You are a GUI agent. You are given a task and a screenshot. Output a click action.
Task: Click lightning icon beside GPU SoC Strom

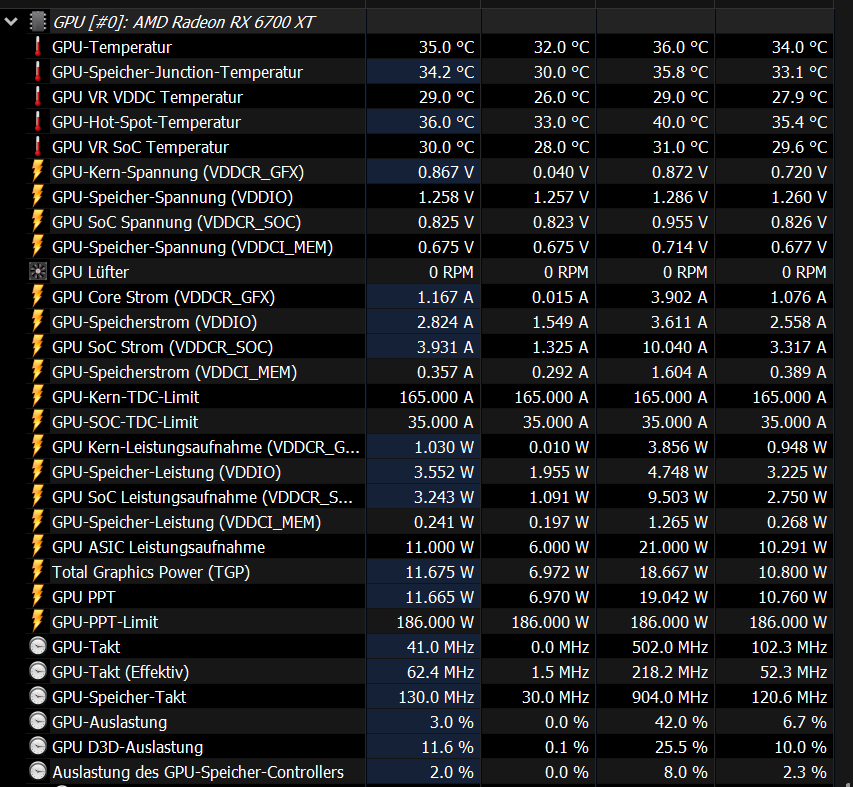[38, 347]
